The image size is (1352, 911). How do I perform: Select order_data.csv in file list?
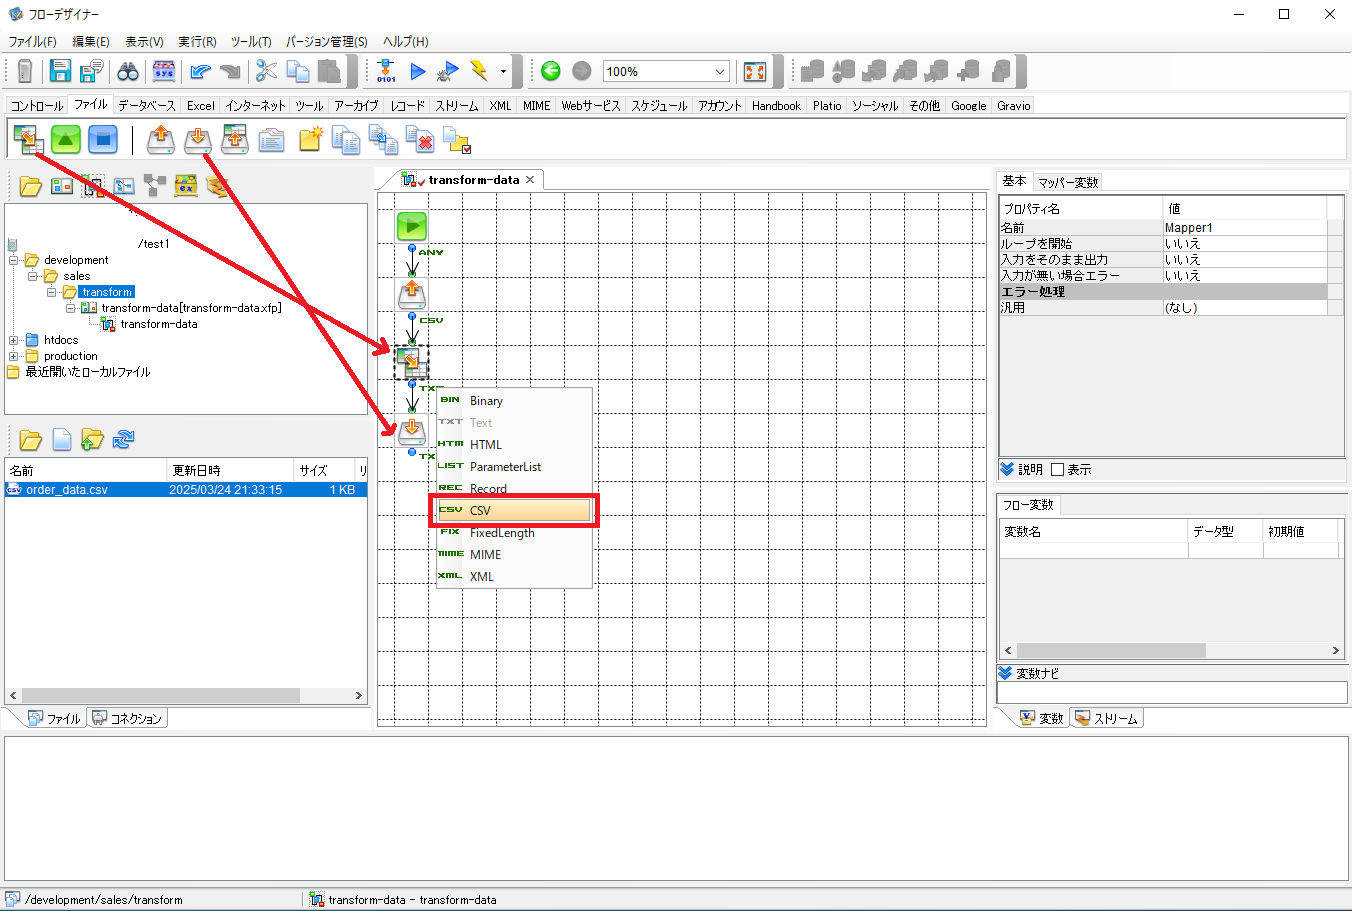coord(186,490)
